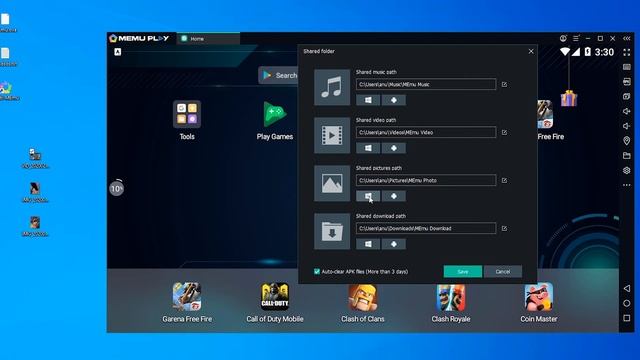Enter fullscreen mode from sidebar
Screen dimensions: 640x360
coord(627,52)
